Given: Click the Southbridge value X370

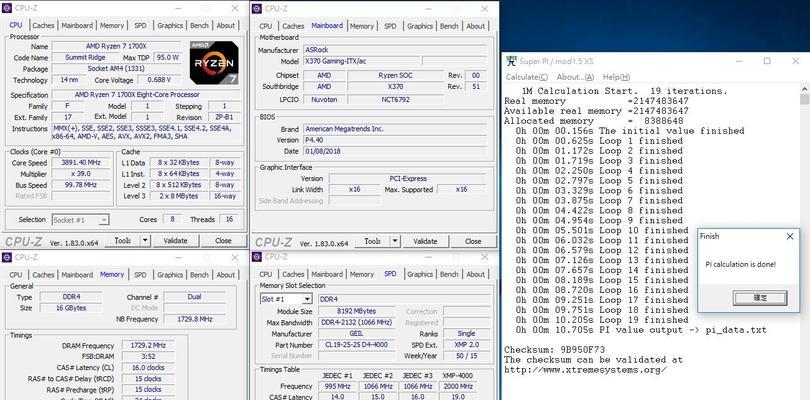Looking at the screenshot, I should click(x=394, y=86).
